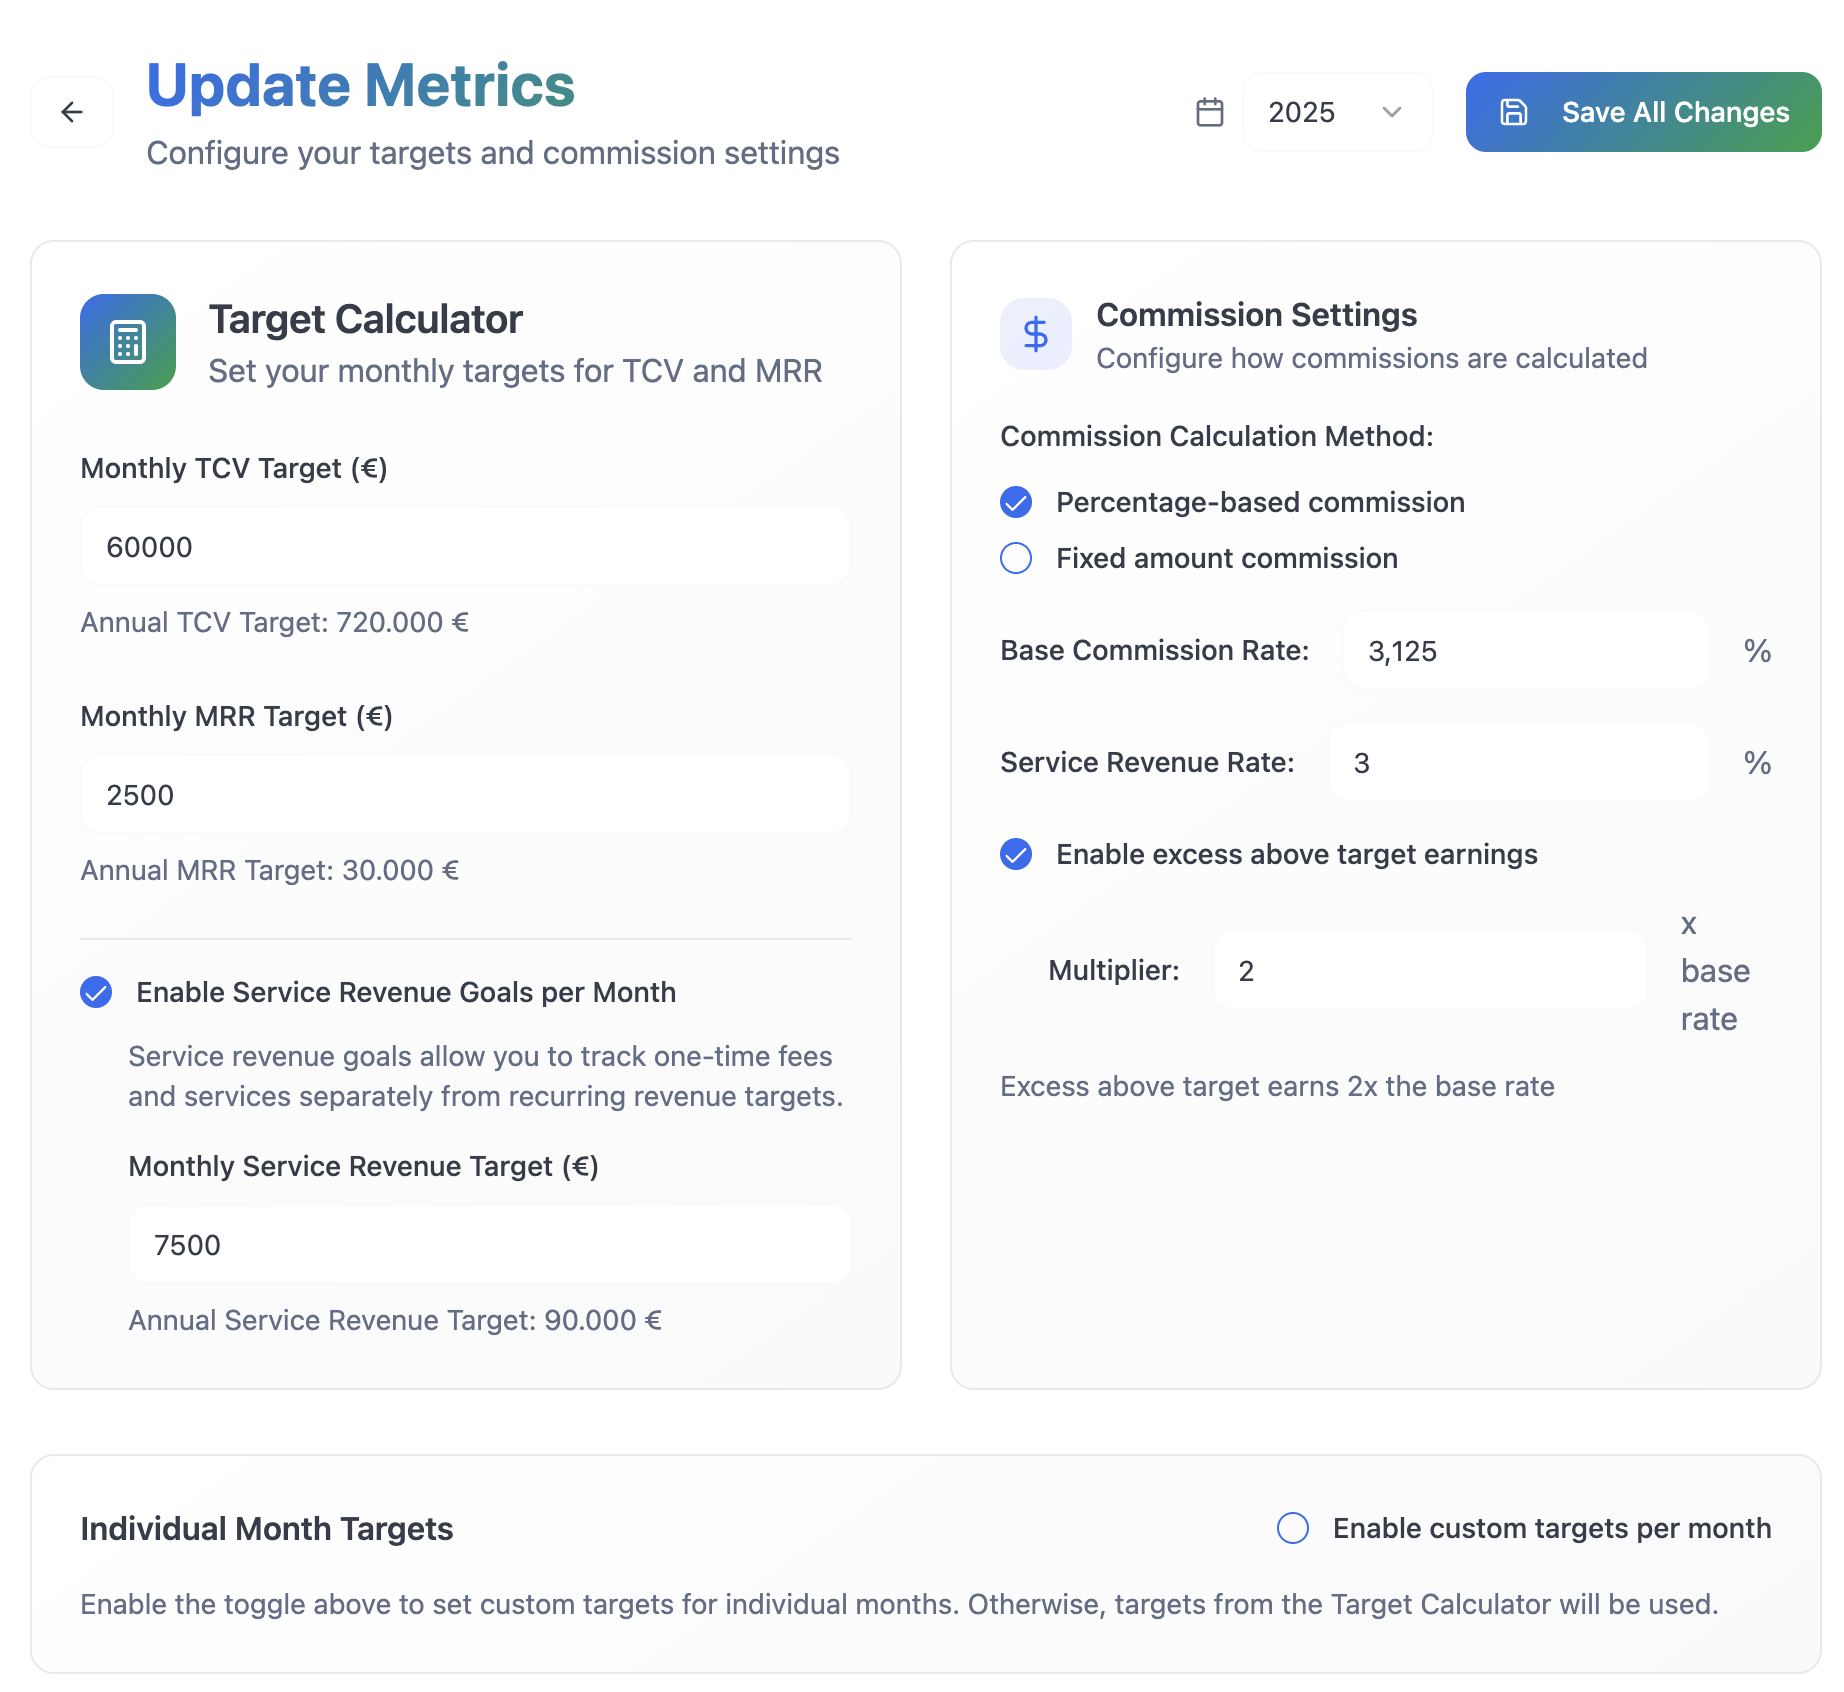Select Percentage-based commission

pos(1015,502)
